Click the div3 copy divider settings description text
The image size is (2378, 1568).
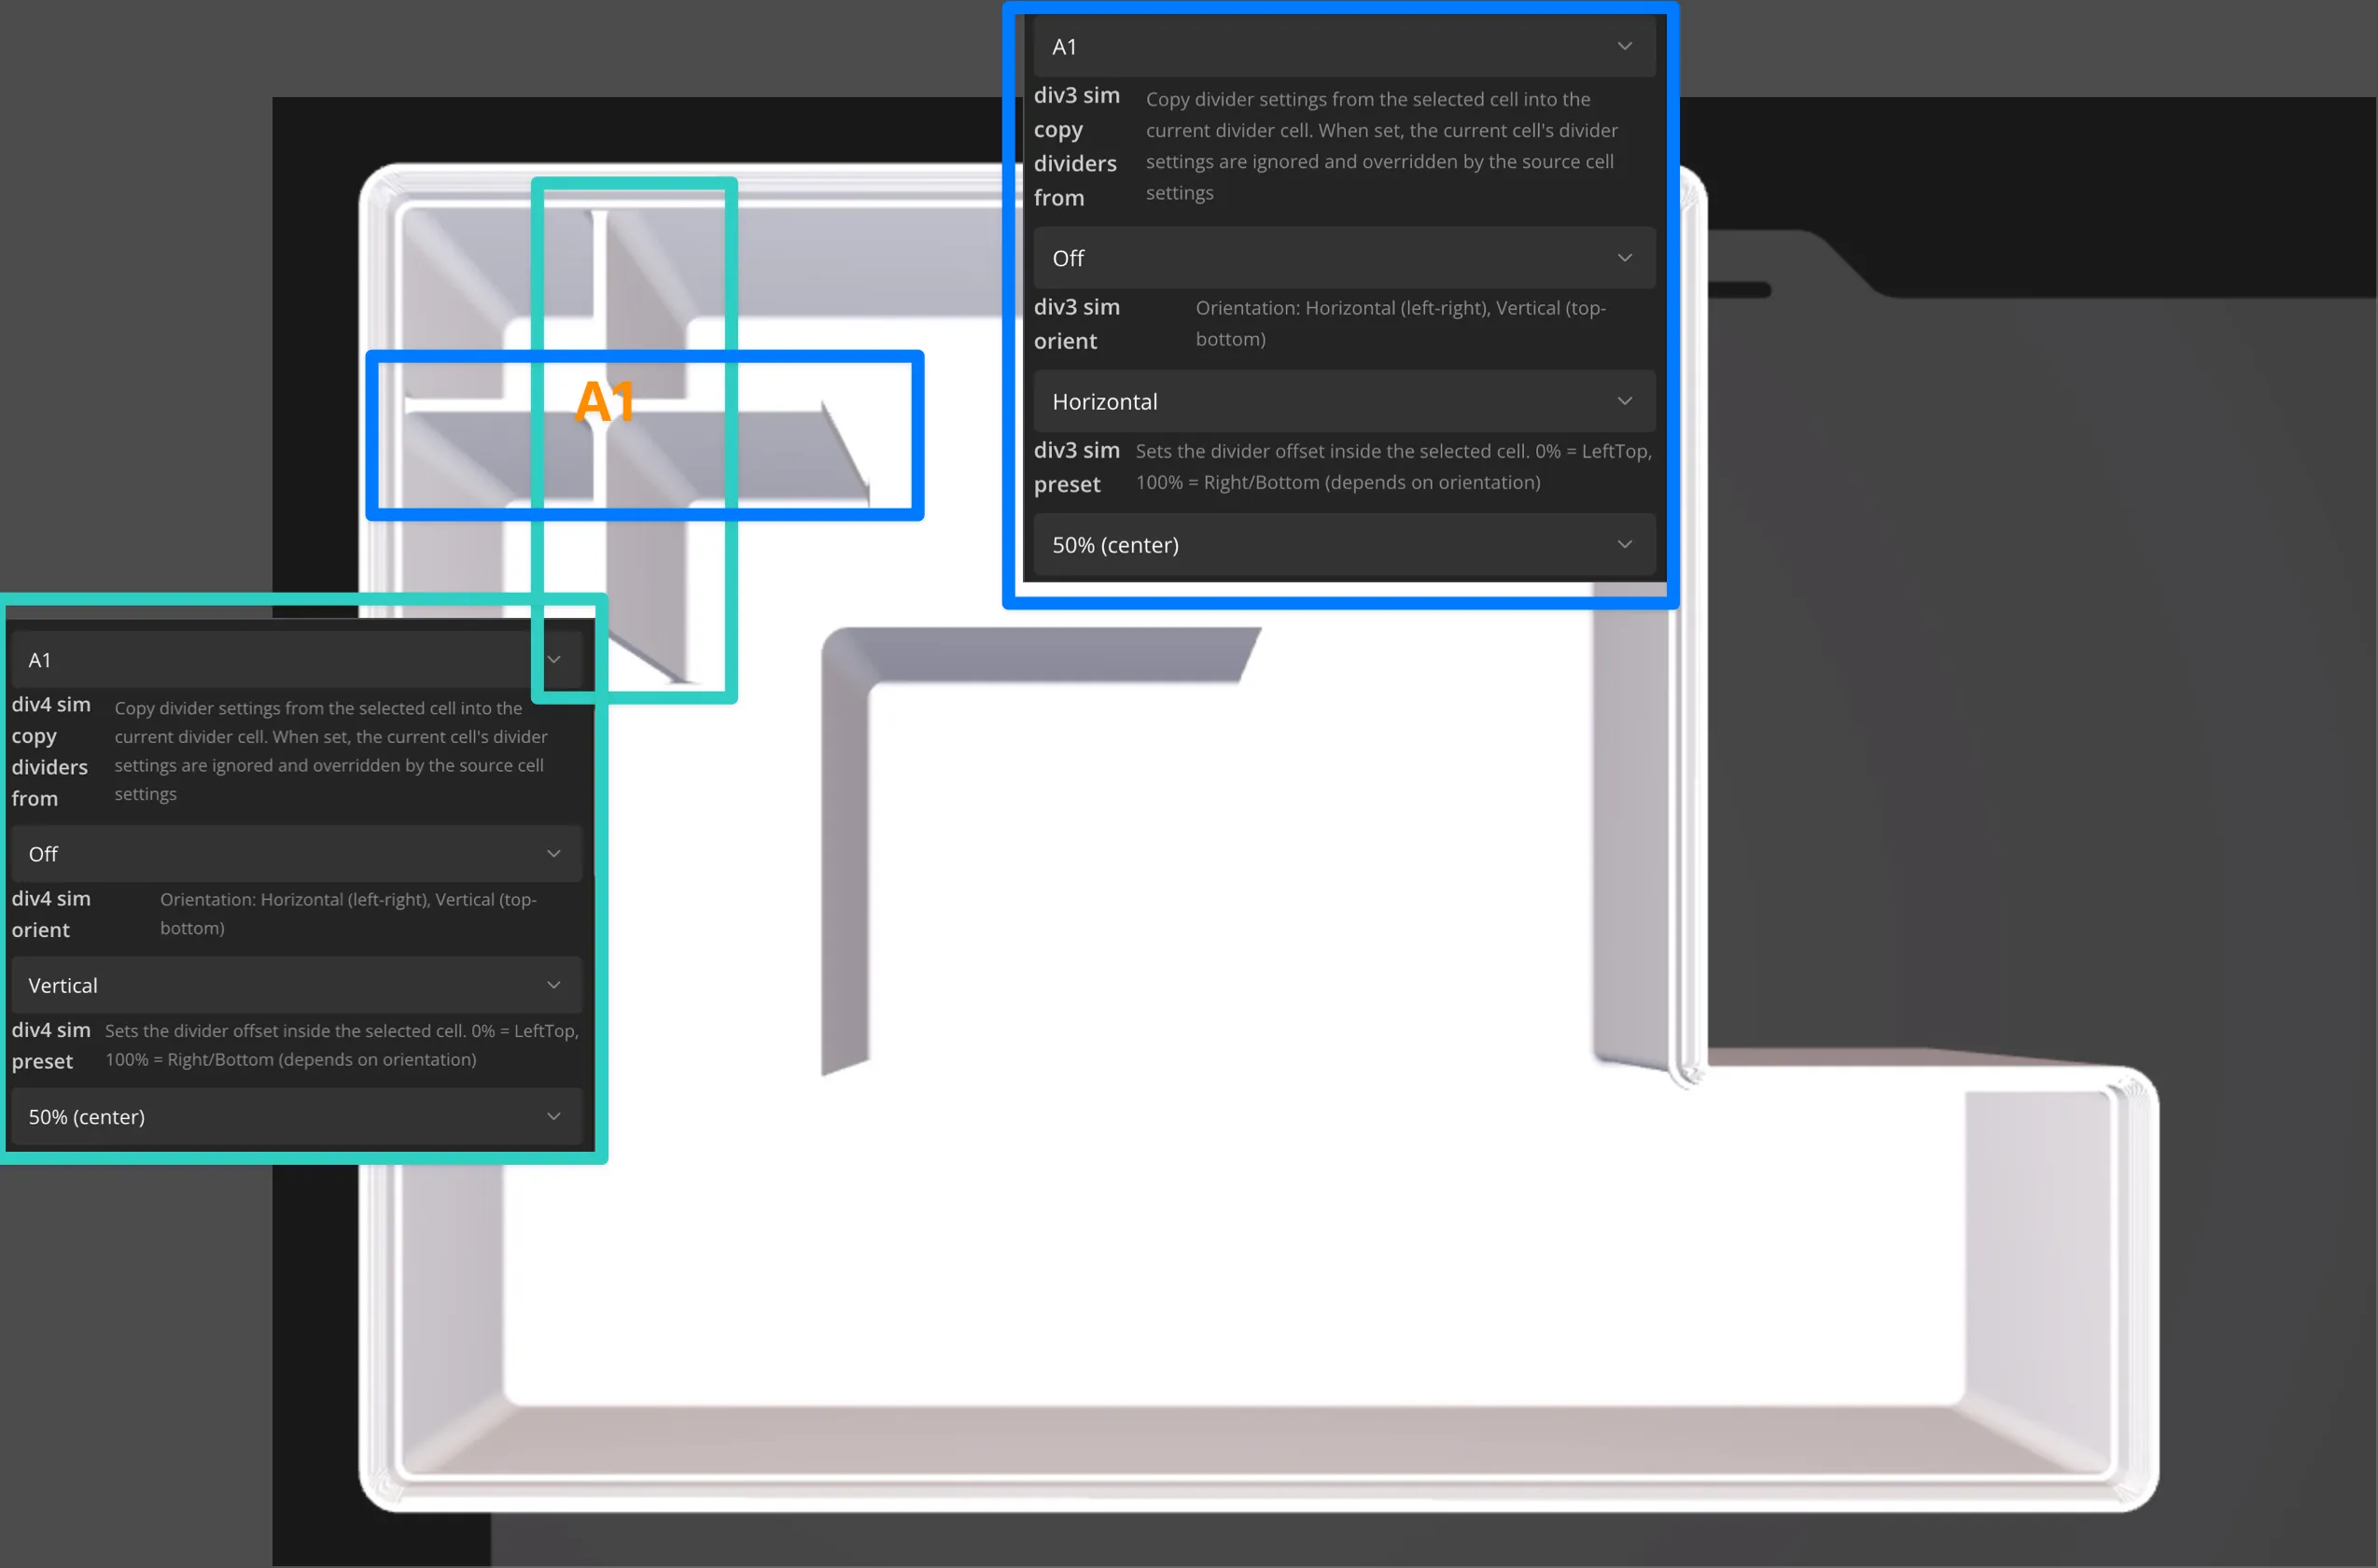pos(1382,146)
